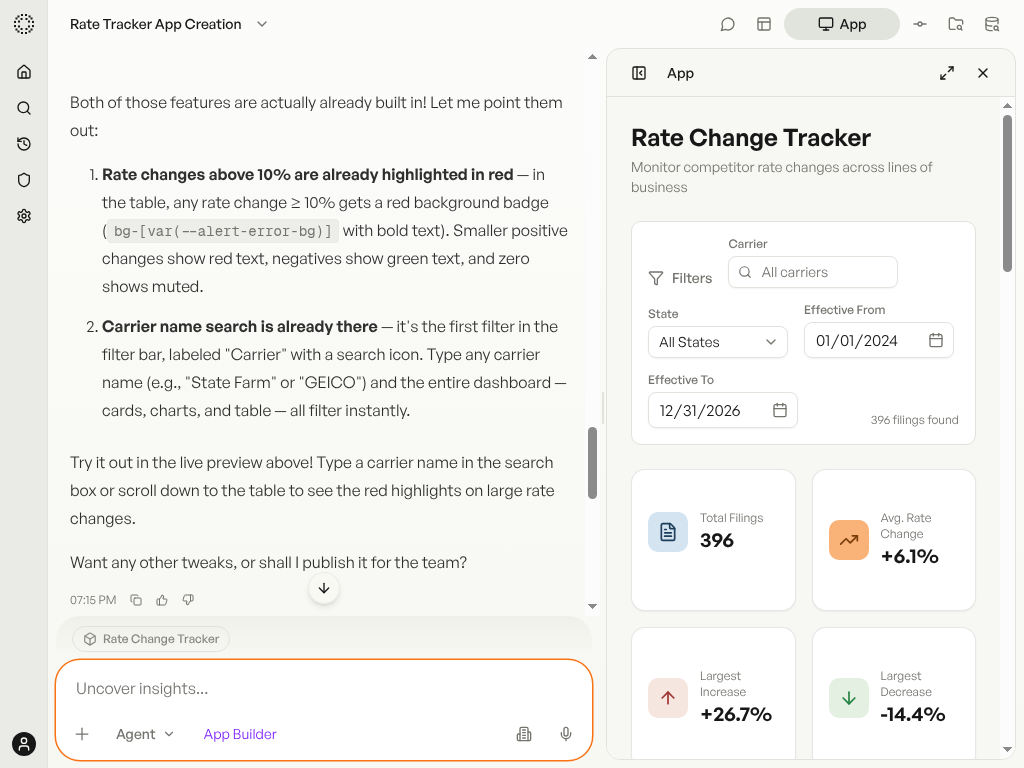Open Settings gear in the sidebar
Image resolution: width=1024 pixels, height=768 pixels.
[x=24, y=216]
